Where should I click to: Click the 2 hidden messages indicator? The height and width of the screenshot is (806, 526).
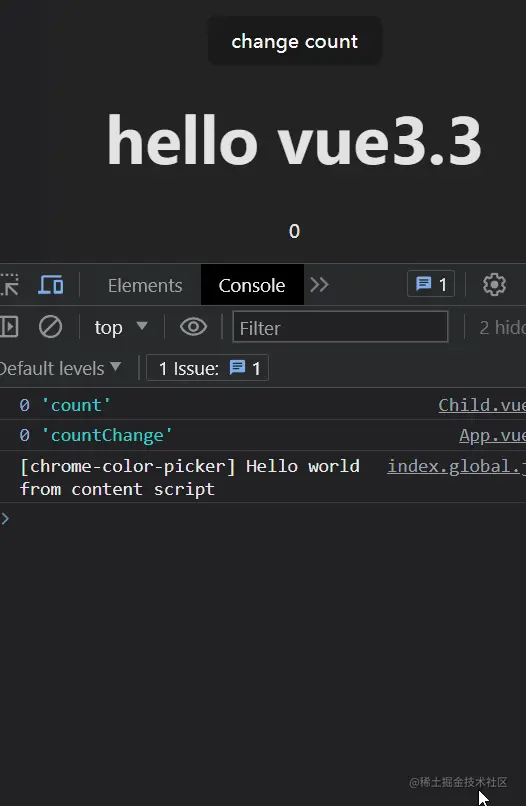coord(502,327)
